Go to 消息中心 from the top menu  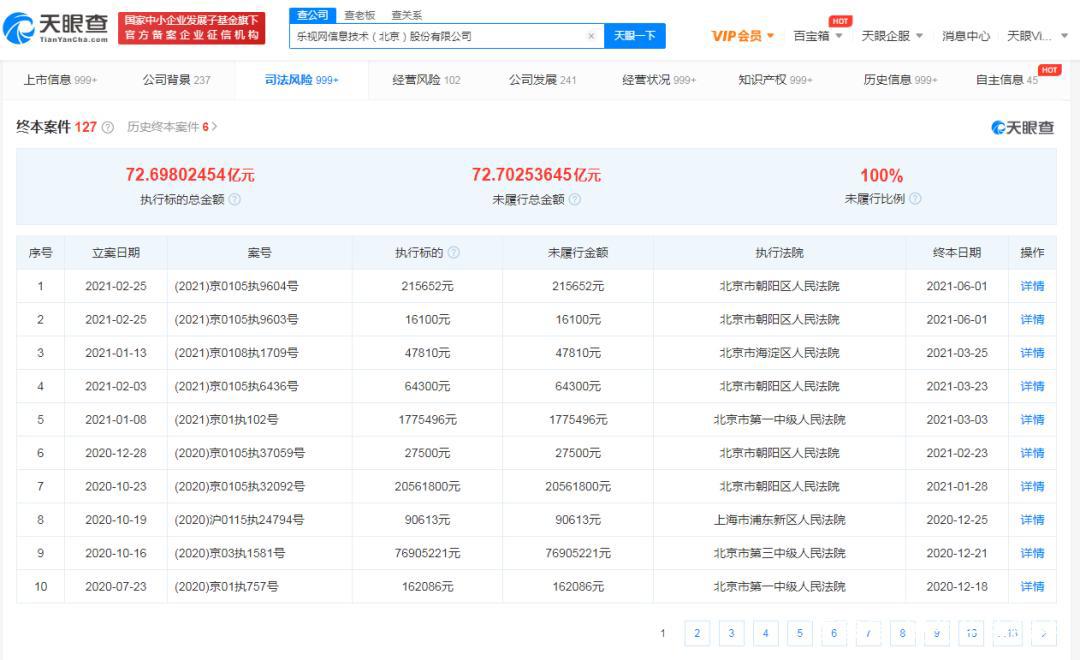(x=963, y=35)
